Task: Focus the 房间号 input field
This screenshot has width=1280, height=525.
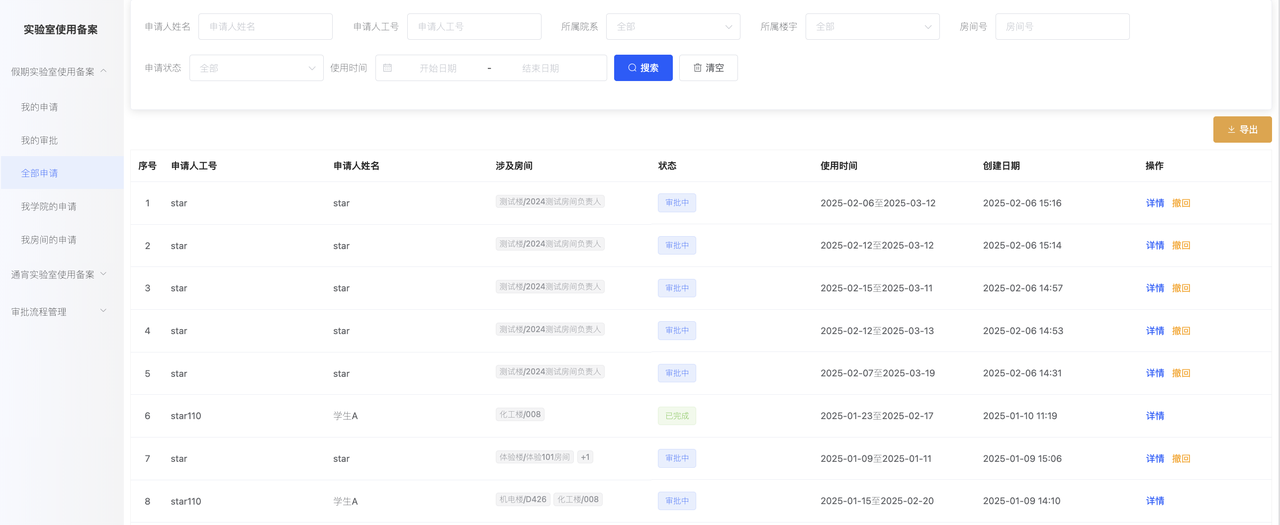Action: [1062, 27]
